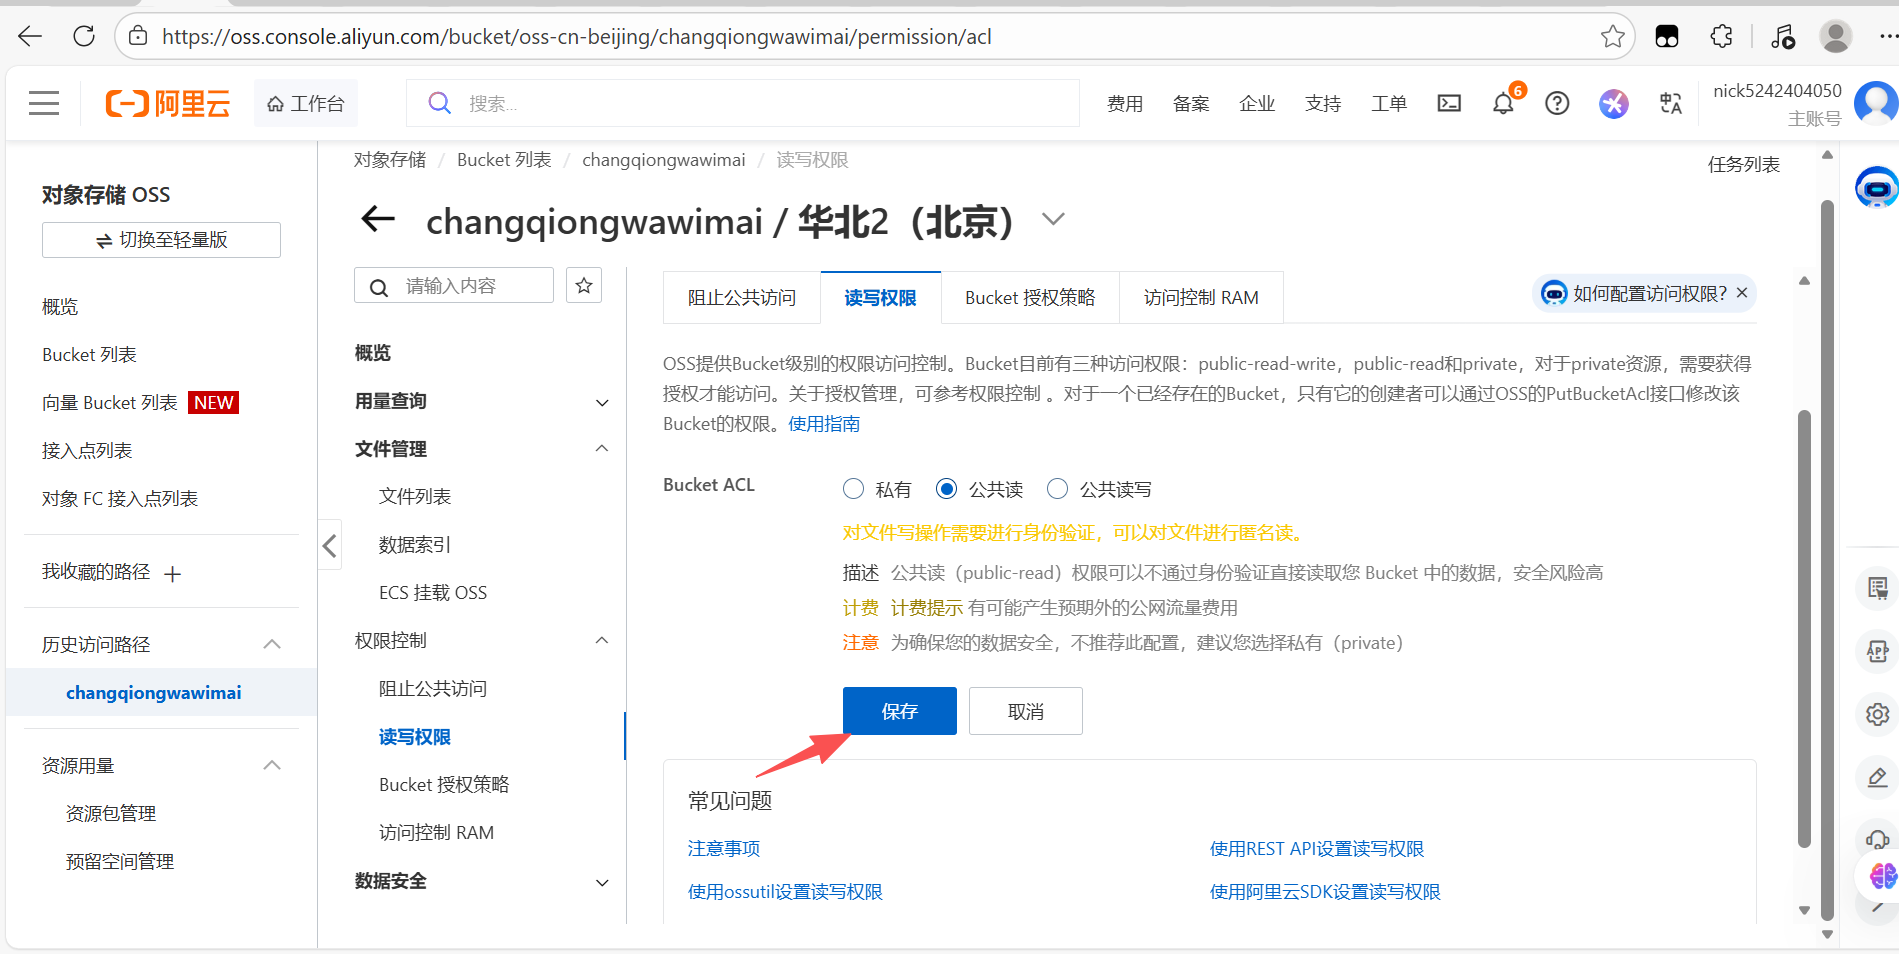This screenshot has height=954, width=1899.
Task: Collapse the 历史访问路径 section
Action: (272, 644)
